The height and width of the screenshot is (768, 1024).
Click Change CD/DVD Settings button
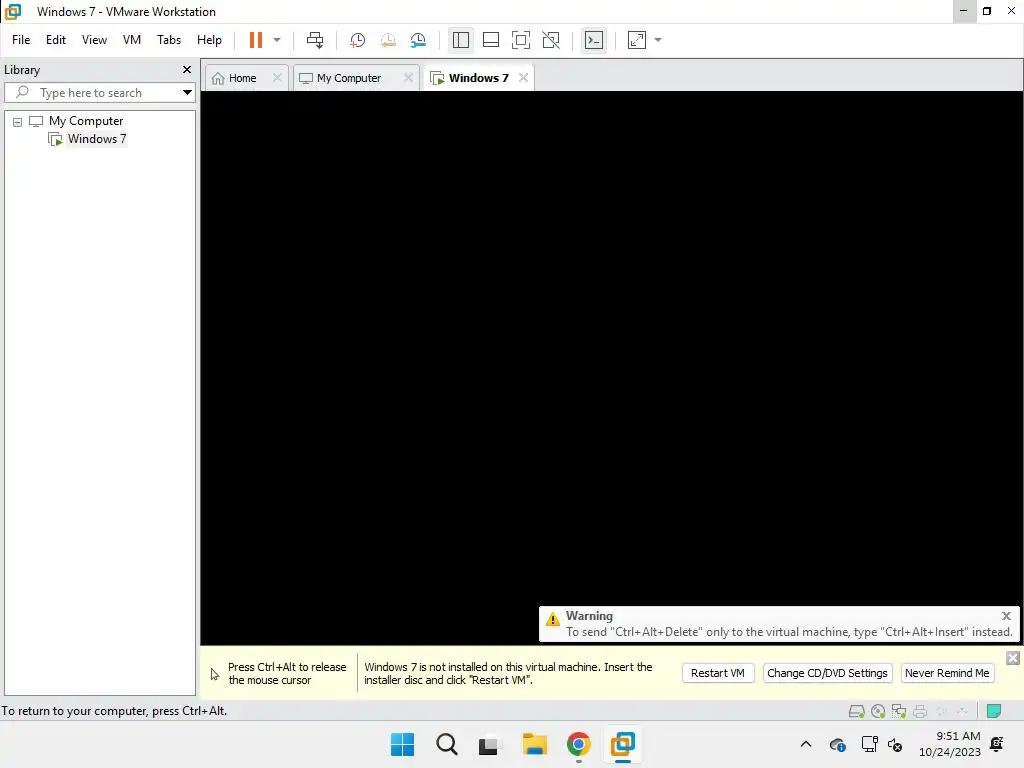(x=827, y=673)
